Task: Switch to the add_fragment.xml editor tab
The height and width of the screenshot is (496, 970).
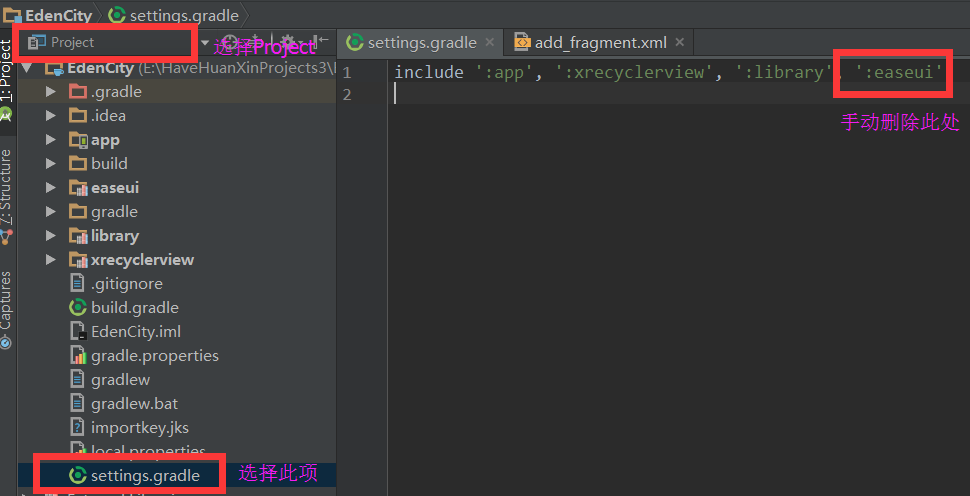Action: (600, 43)
